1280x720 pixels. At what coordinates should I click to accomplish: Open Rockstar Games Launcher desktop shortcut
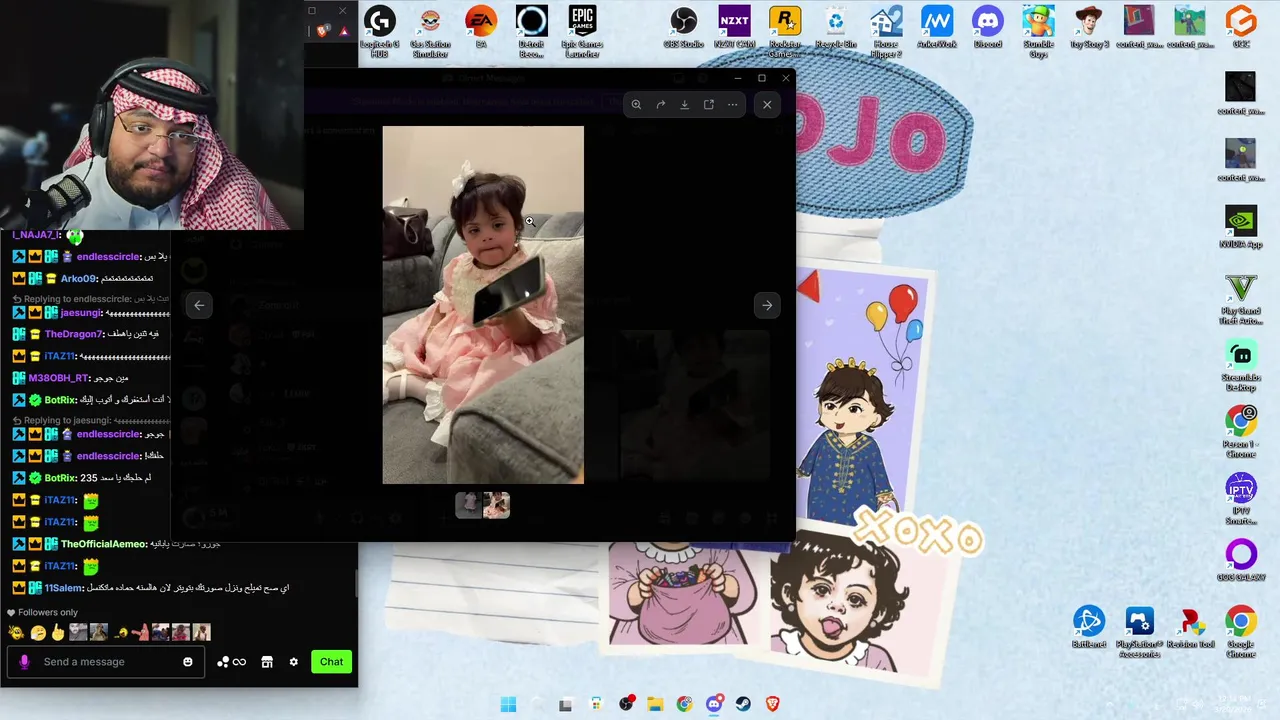pyautogui.click(x=785, y=31)
